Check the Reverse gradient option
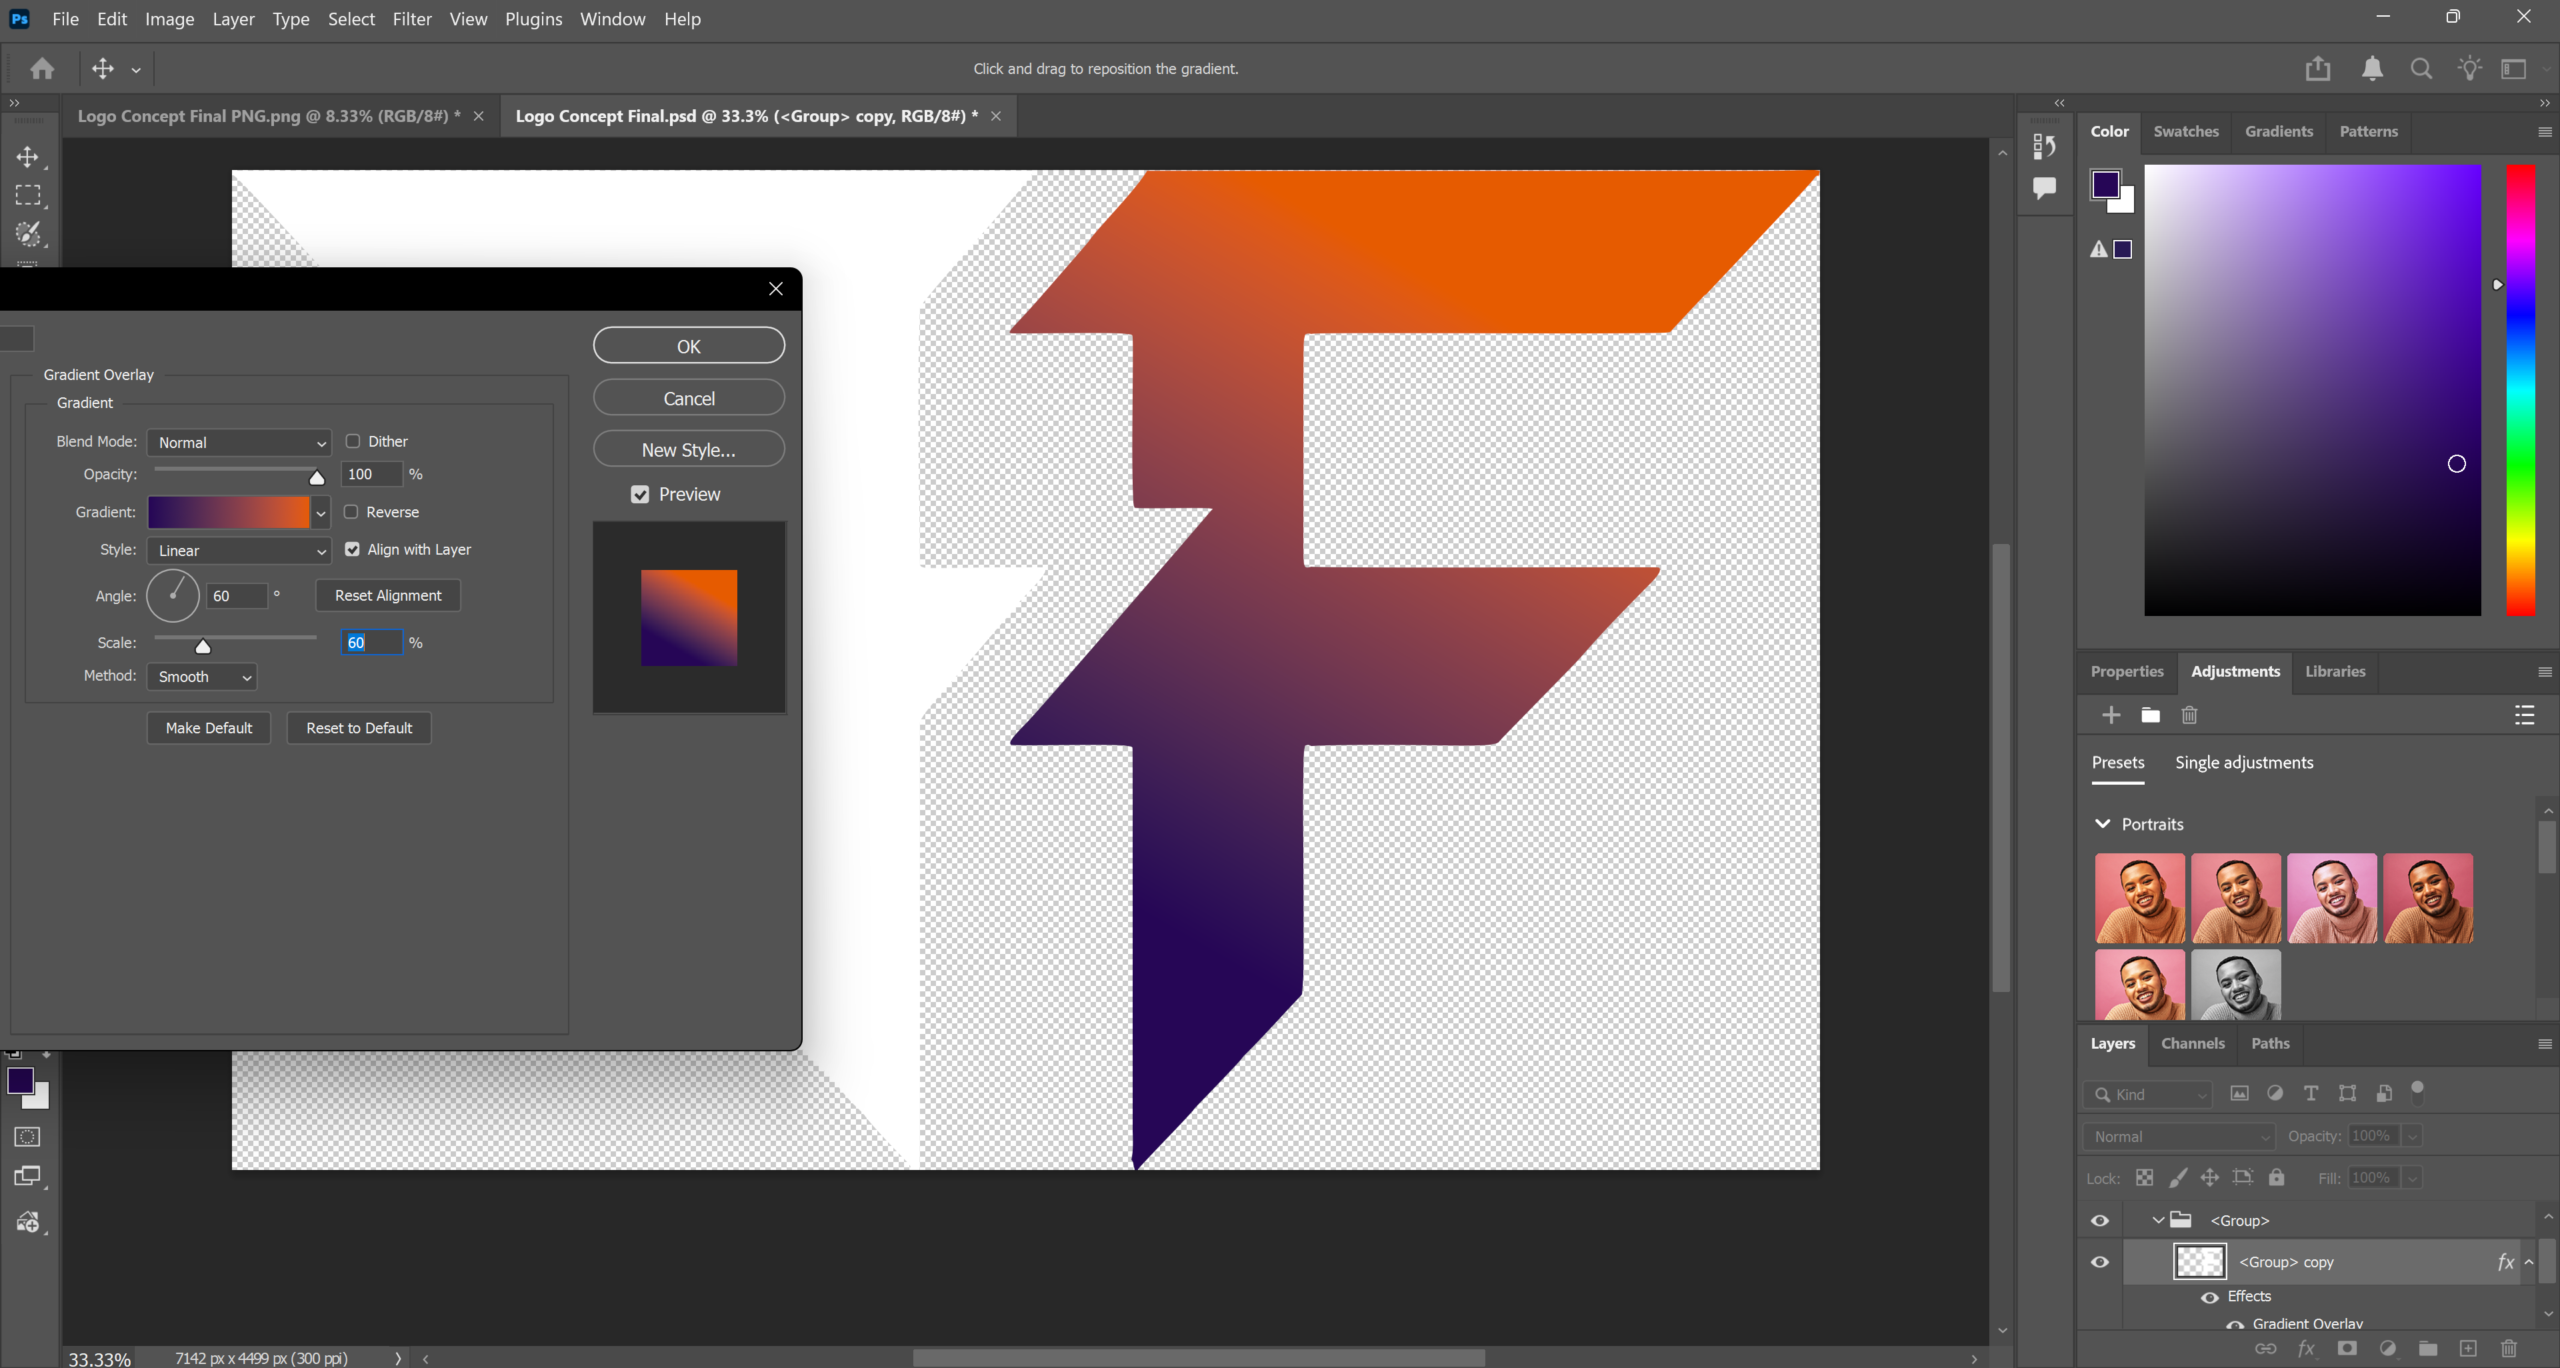The image size is (2560, 1368). [x=352, y=512]
